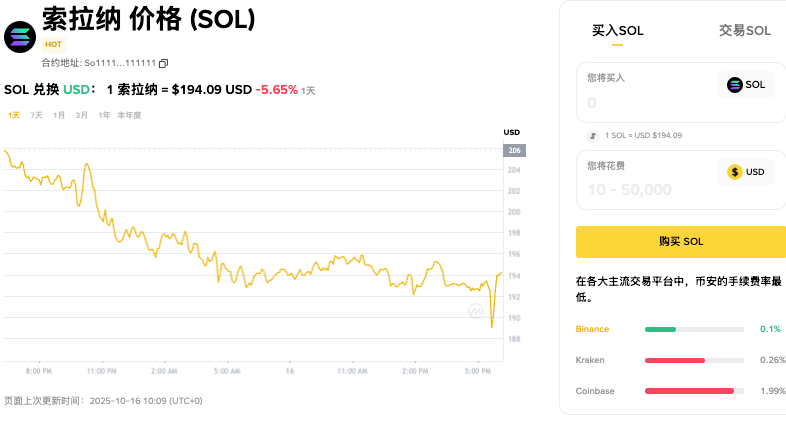Switch the chart to the 1月 range

59,115
